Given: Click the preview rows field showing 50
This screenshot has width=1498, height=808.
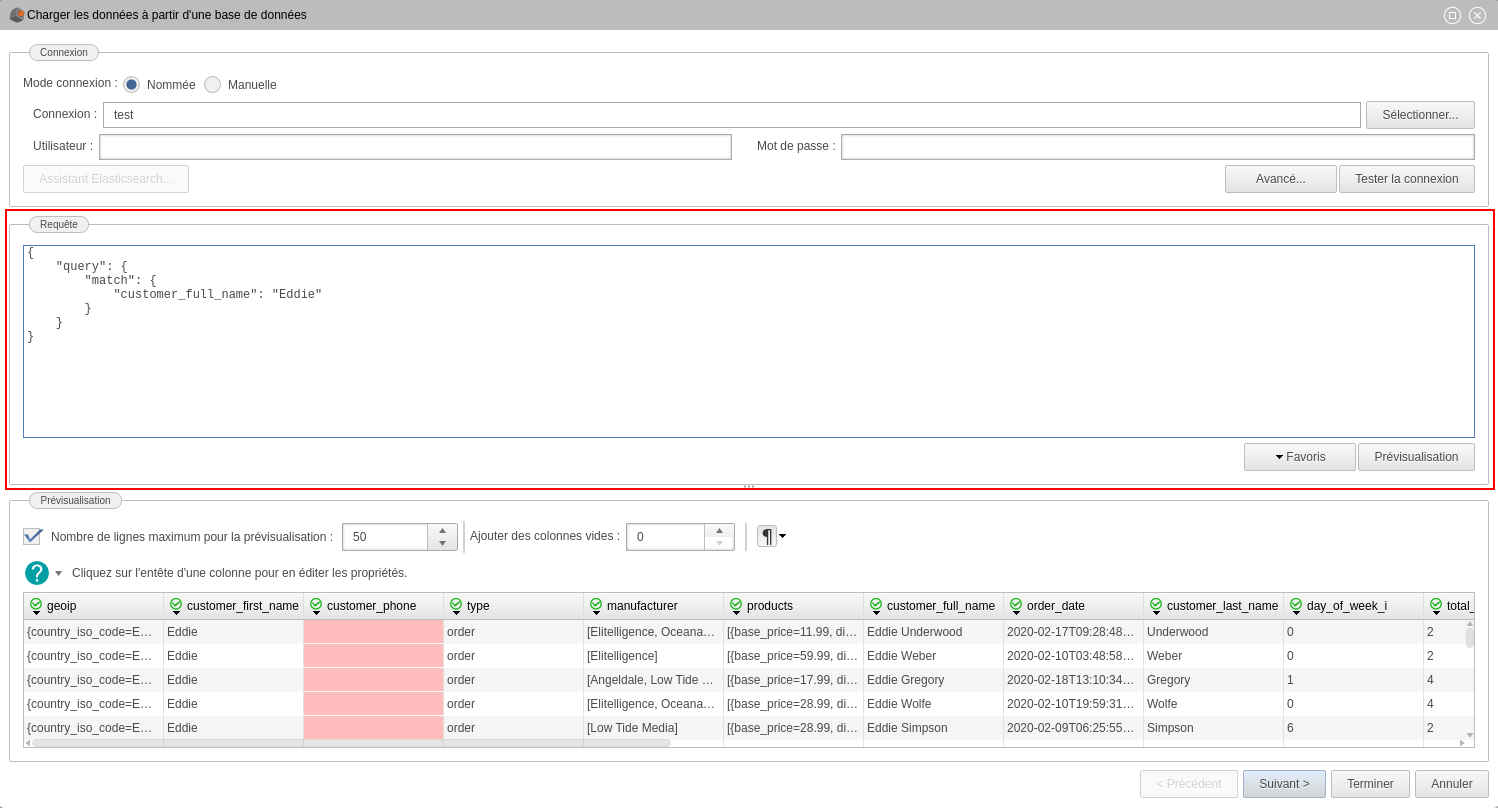Looking at the screenshot, I should point(385,537).
